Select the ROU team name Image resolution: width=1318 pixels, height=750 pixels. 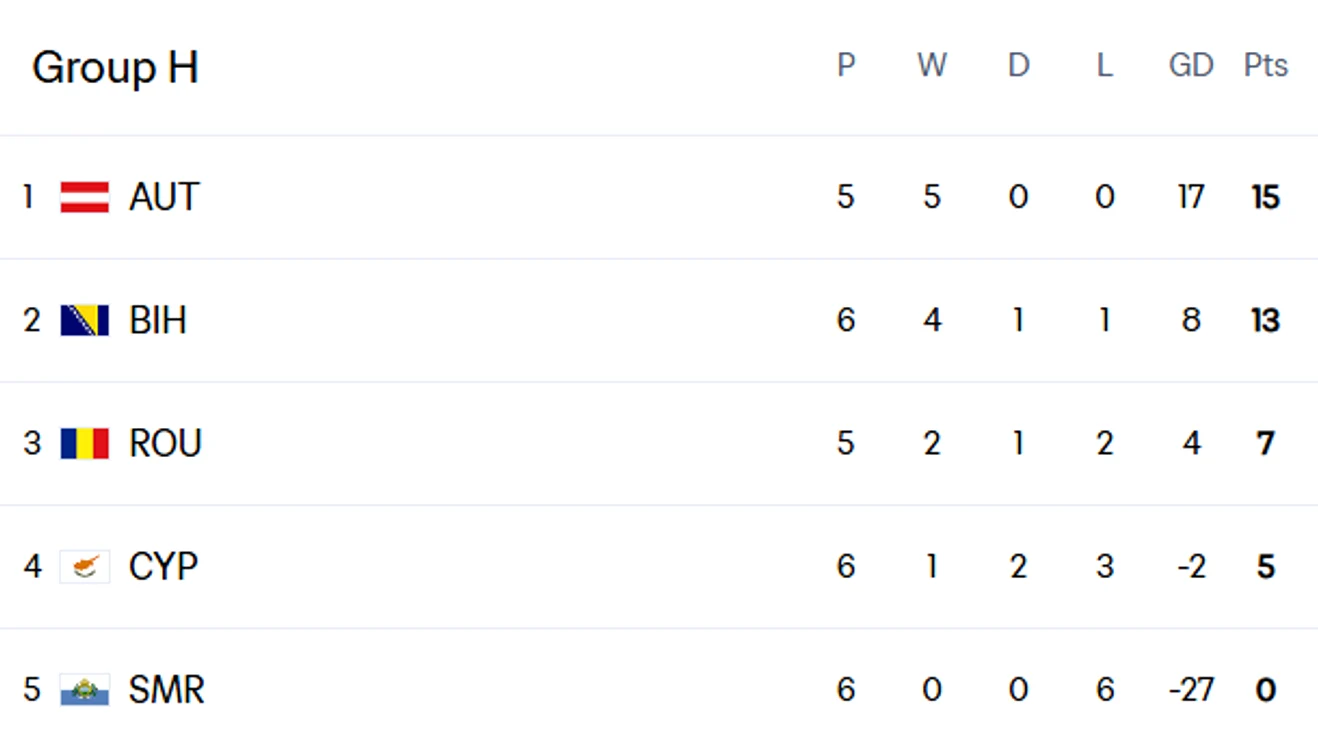pyautogui.click(x=165, y=443)
